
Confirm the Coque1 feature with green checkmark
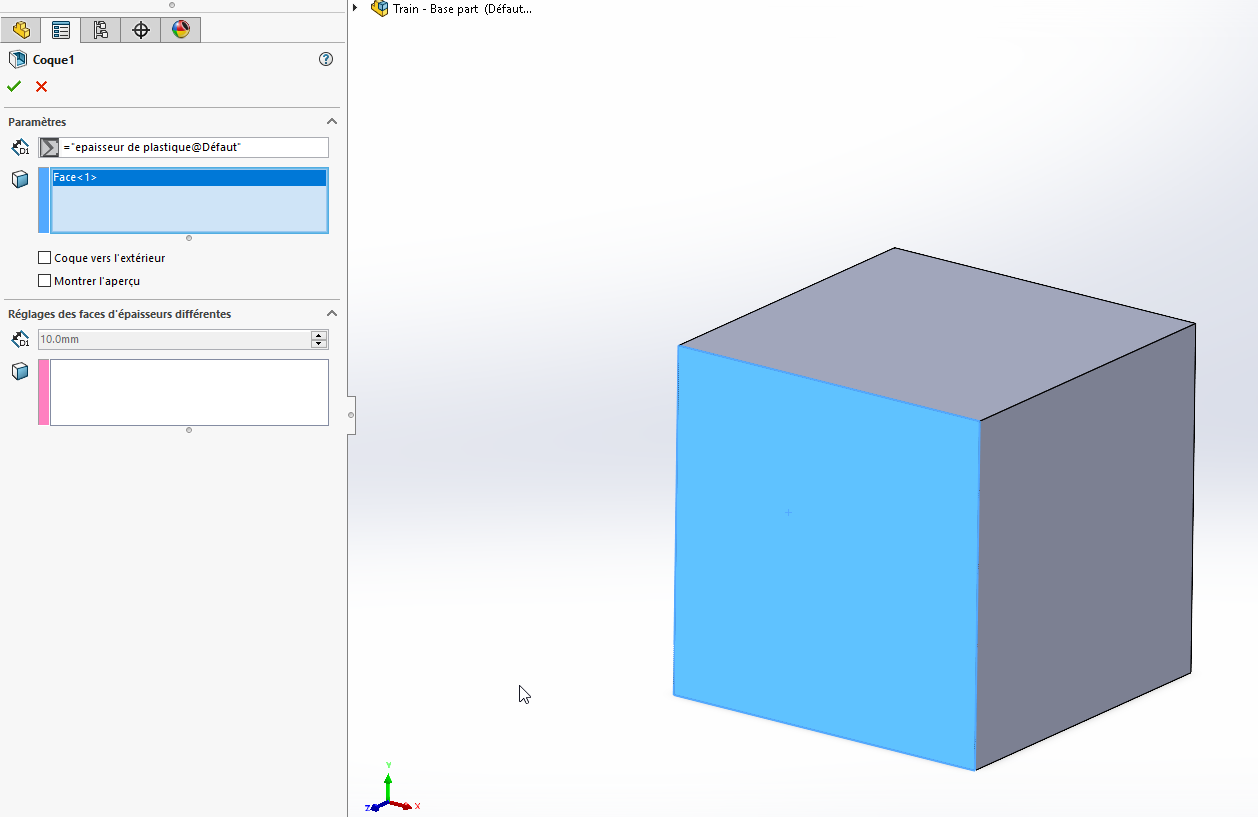(14, 87)
